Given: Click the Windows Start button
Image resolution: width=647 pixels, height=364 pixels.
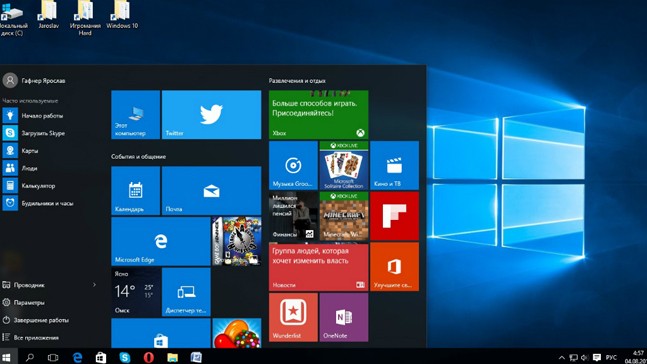Looking at the screenshot, I should [7, 357].
